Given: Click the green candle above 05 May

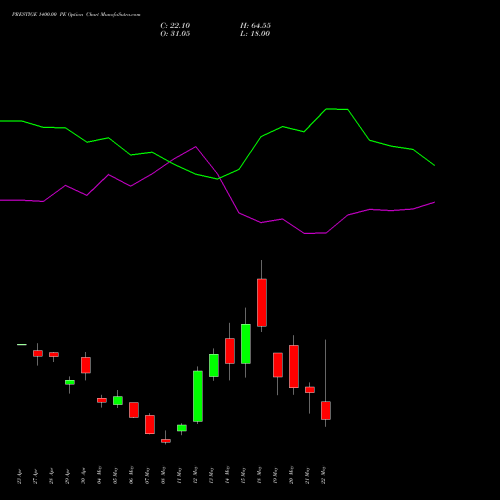Looking at the screenshot, I should (118, 400).
